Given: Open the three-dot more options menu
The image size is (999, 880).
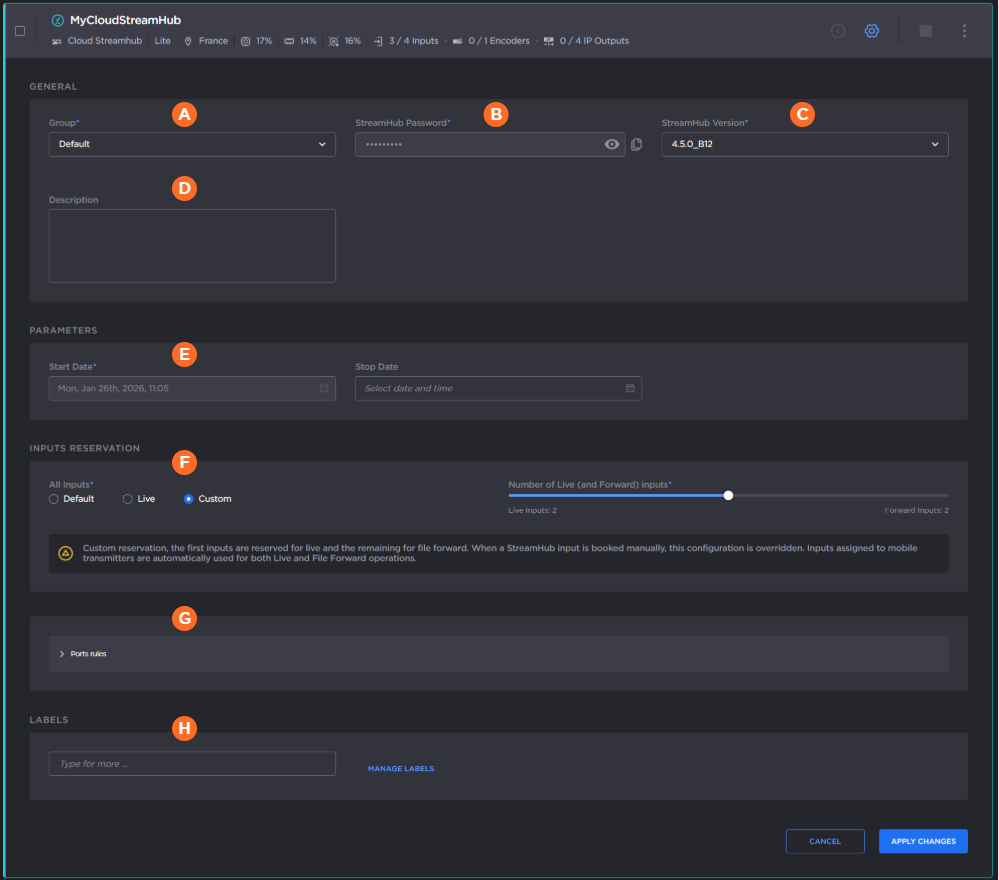Looking at the screenshot, I should (x=964, y=31).
